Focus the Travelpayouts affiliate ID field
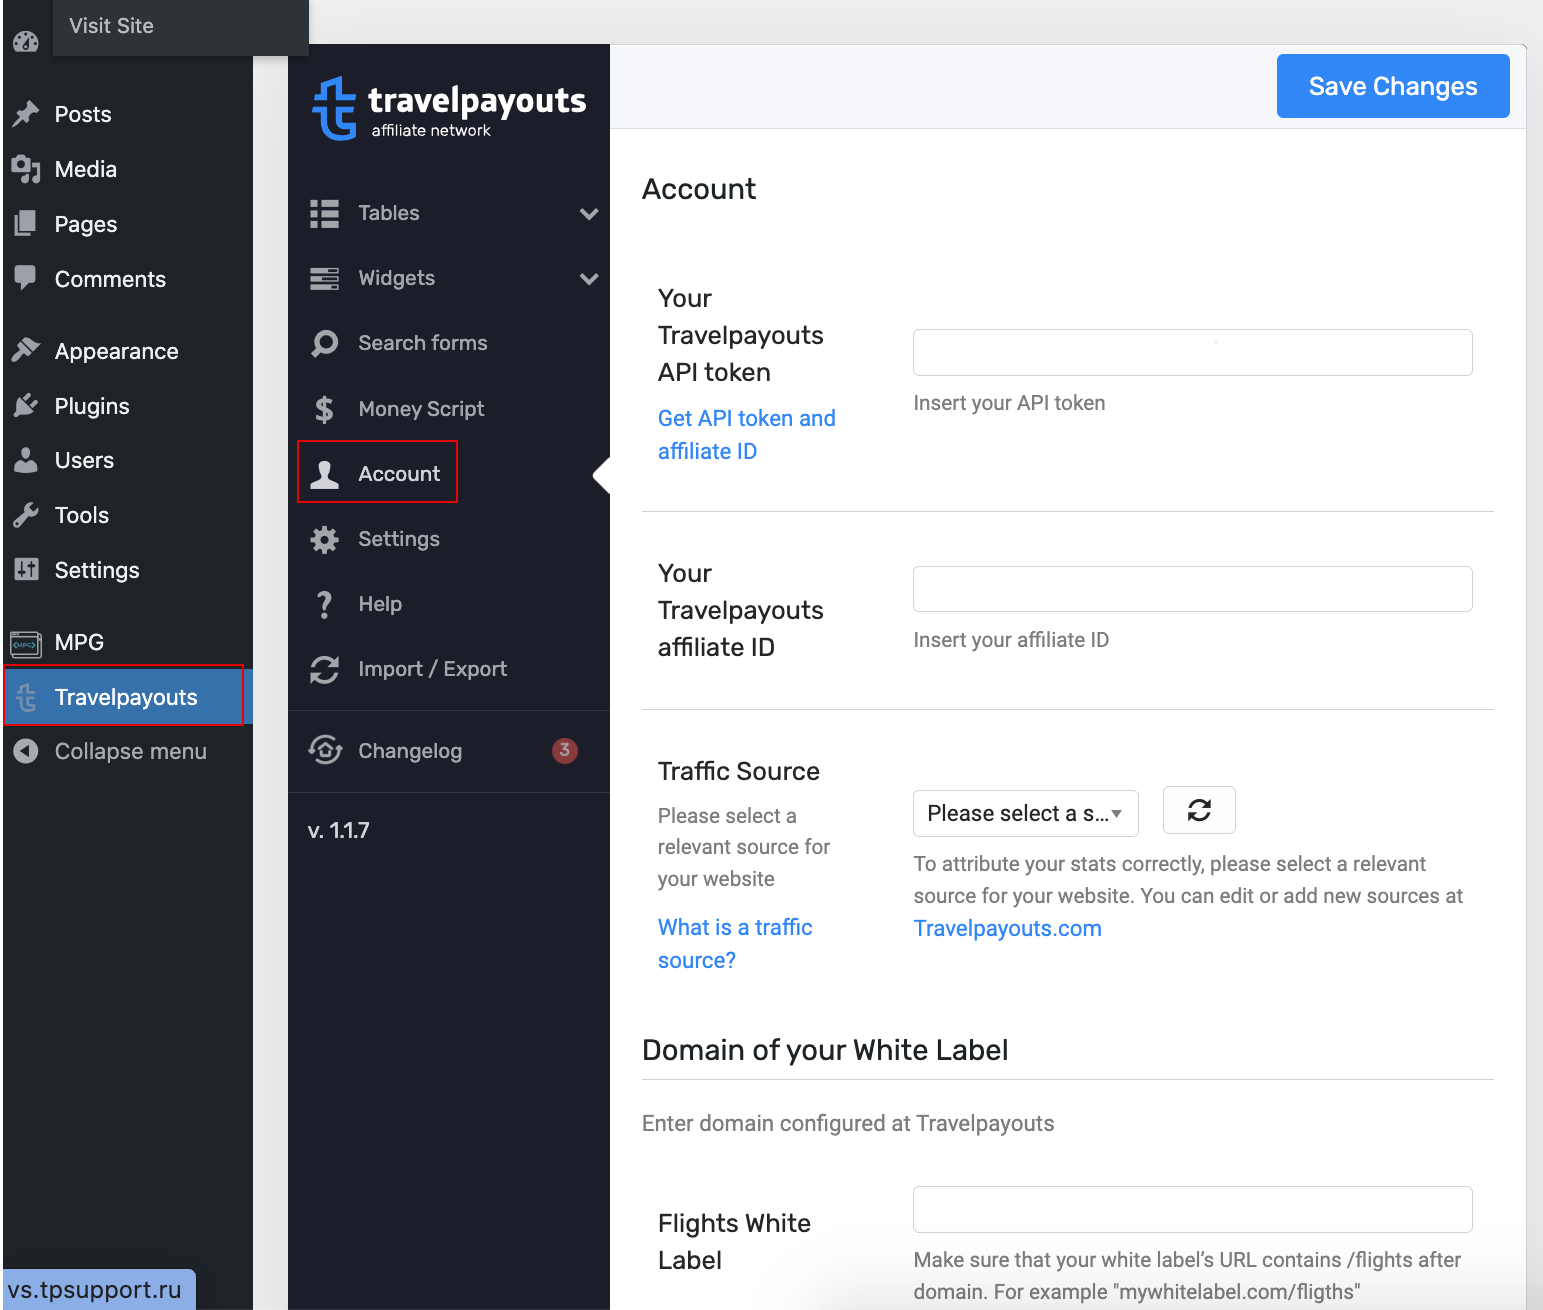The height and width of the screenshot is (1310, 1543). point(1192,589)
